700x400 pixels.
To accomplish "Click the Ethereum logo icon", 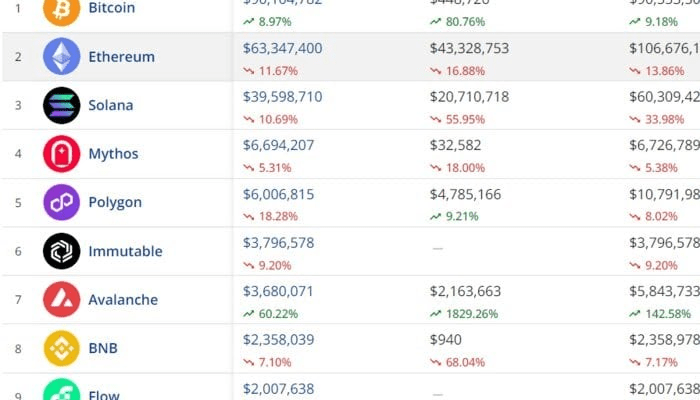I will click(x=61, y=57).
